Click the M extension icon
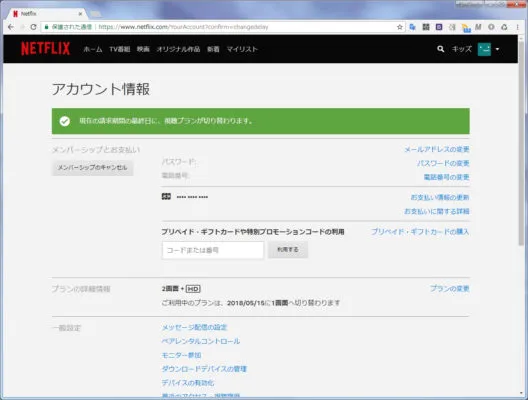 (478, 27)
